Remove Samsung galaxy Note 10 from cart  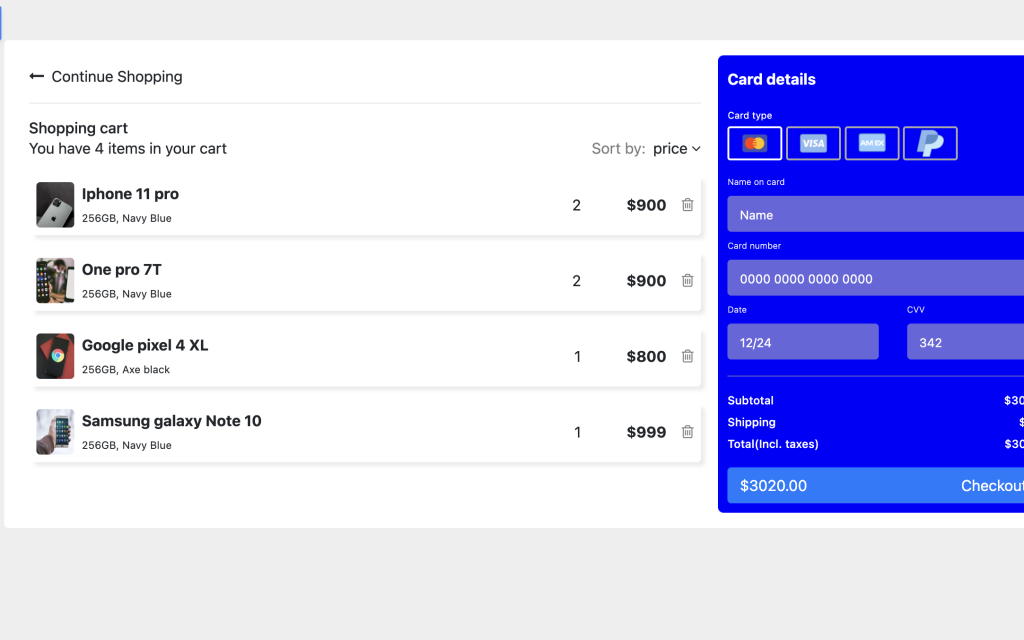(x=687, y=431)
